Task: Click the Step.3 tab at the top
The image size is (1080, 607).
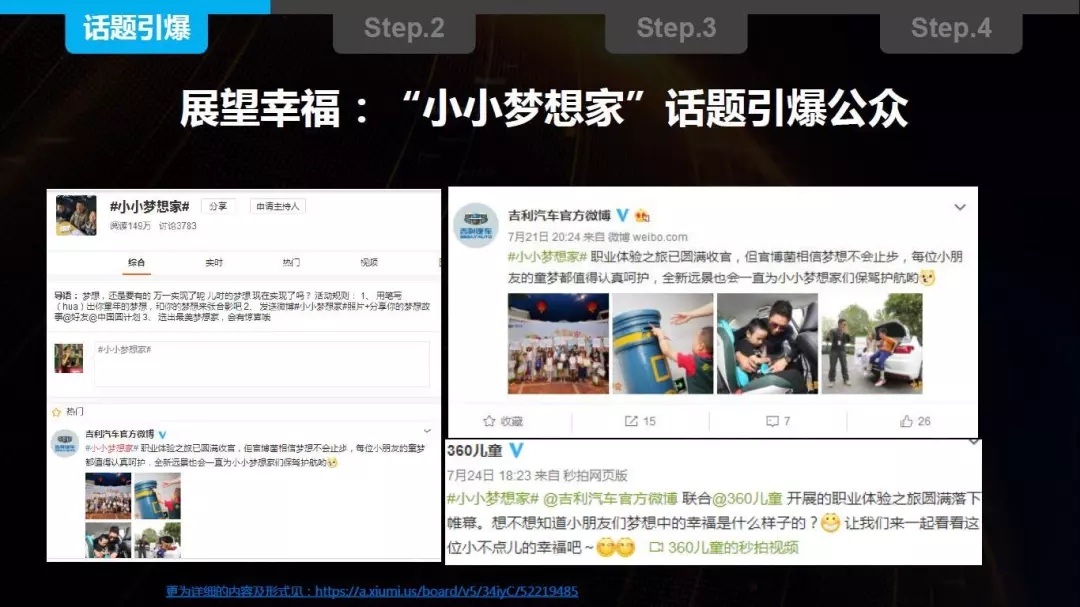Action: coord(676,28)
